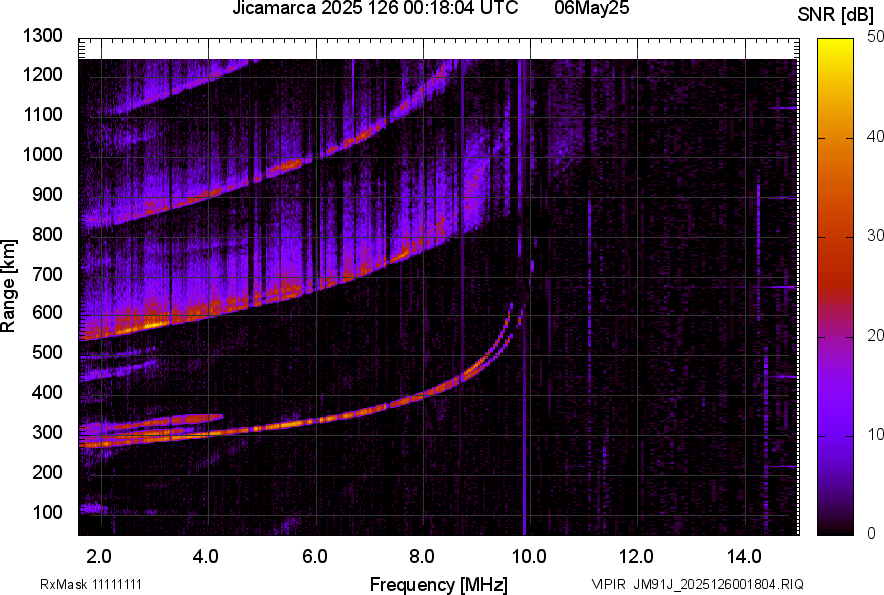Click the range tick label '1000'
The width and height of the screenshot is (884, 595).
42,154
